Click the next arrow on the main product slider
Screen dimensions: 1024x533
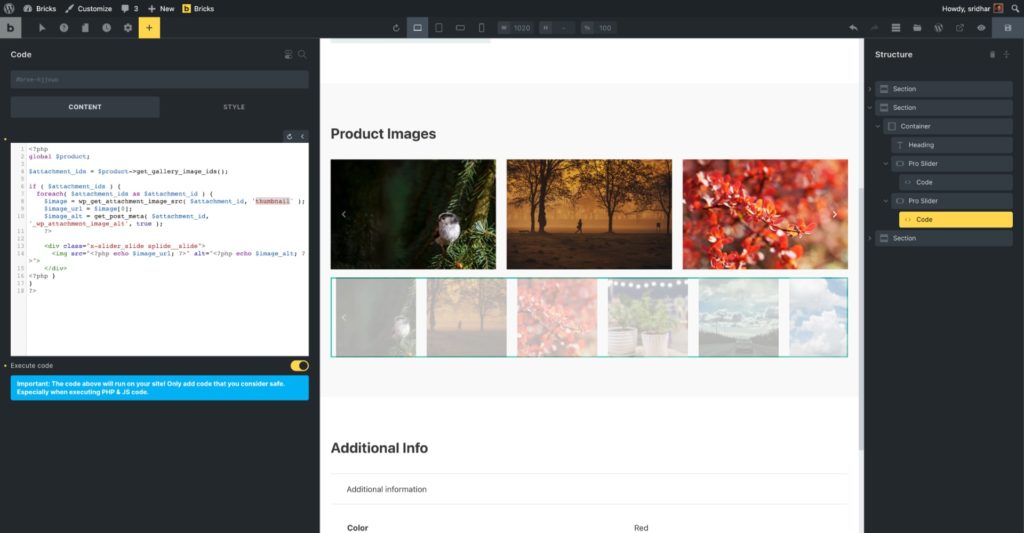point(834,214)
